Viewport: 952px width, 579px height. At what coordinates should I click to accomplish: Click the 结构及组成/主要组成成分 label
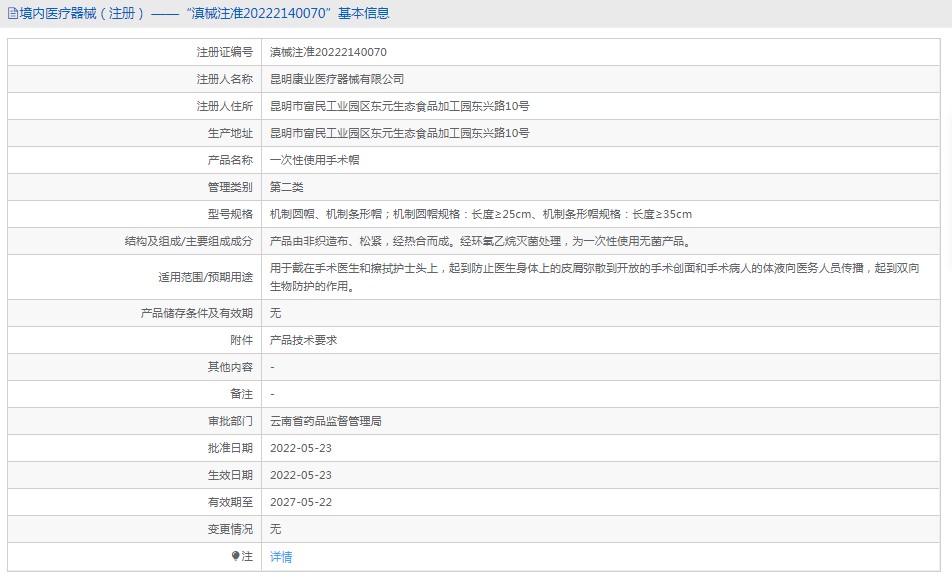[x=189, y=241]
